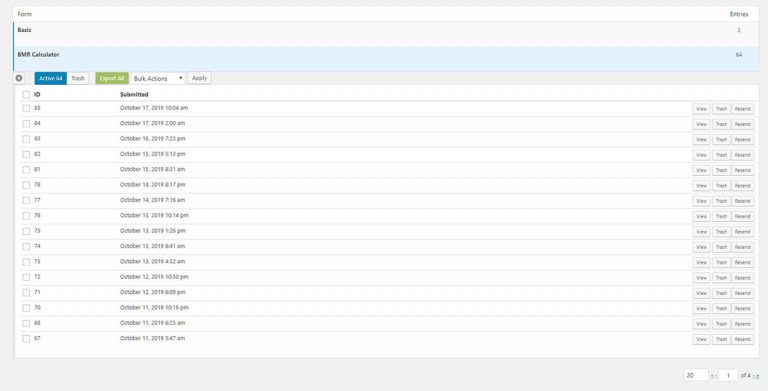Trash entry 81
The image size is (768, 391).
click(x=721, y=171)
